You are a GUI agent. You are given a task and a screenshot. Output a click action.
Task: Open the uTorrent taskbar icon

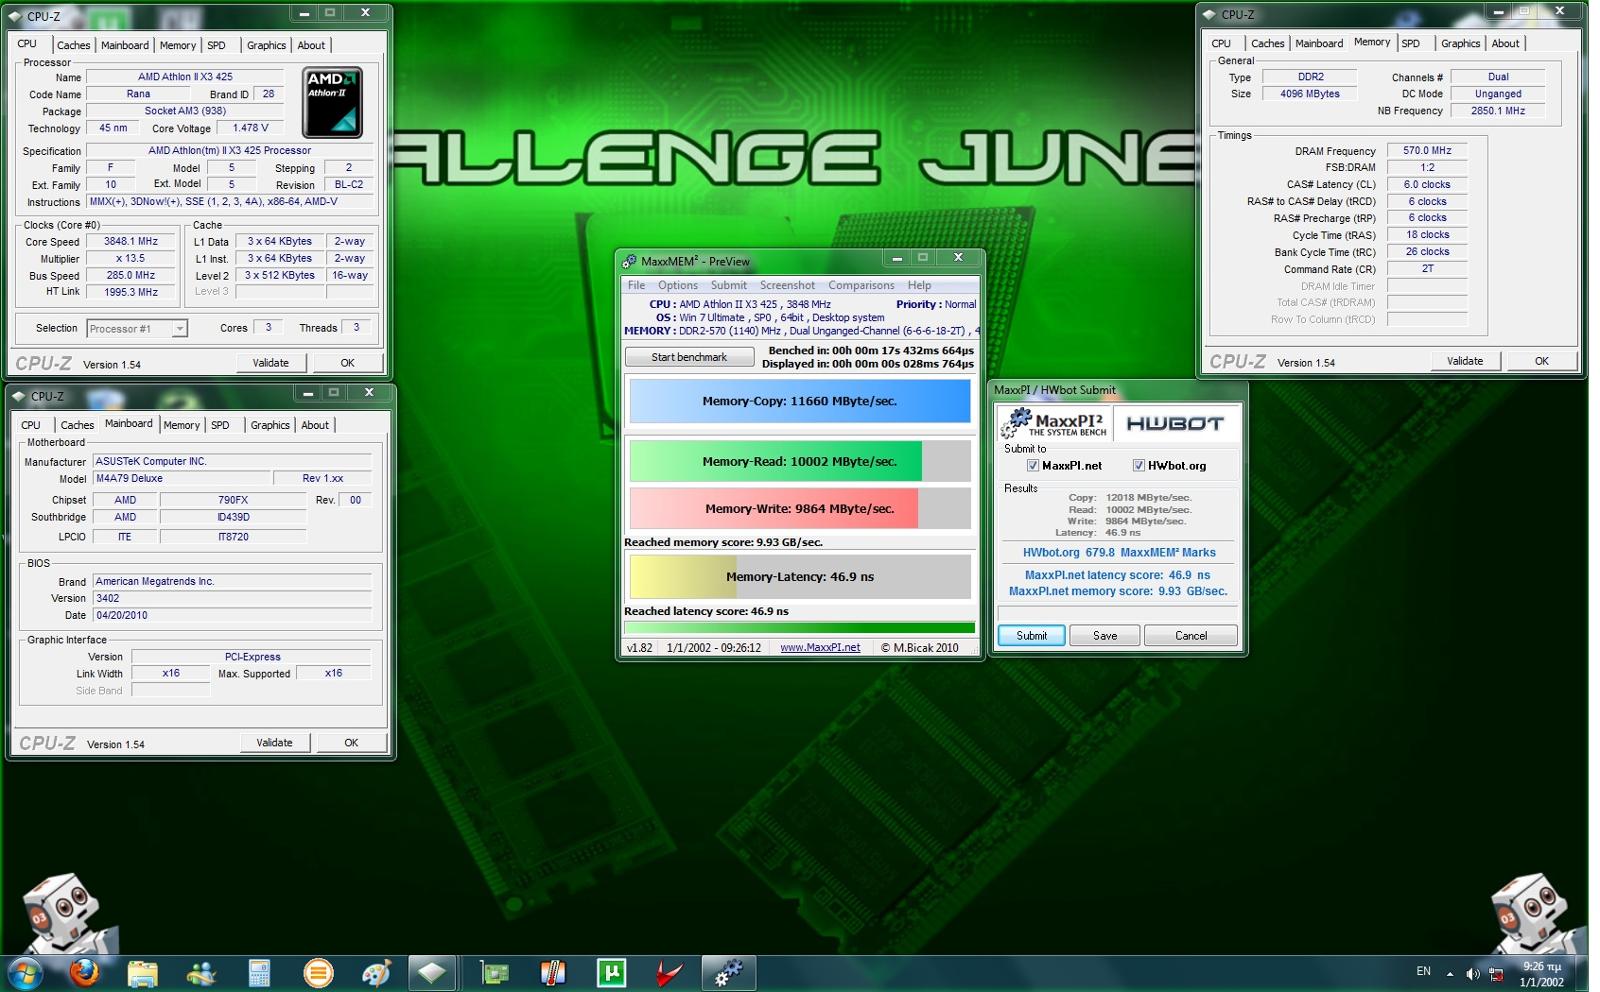coord(611,973)
